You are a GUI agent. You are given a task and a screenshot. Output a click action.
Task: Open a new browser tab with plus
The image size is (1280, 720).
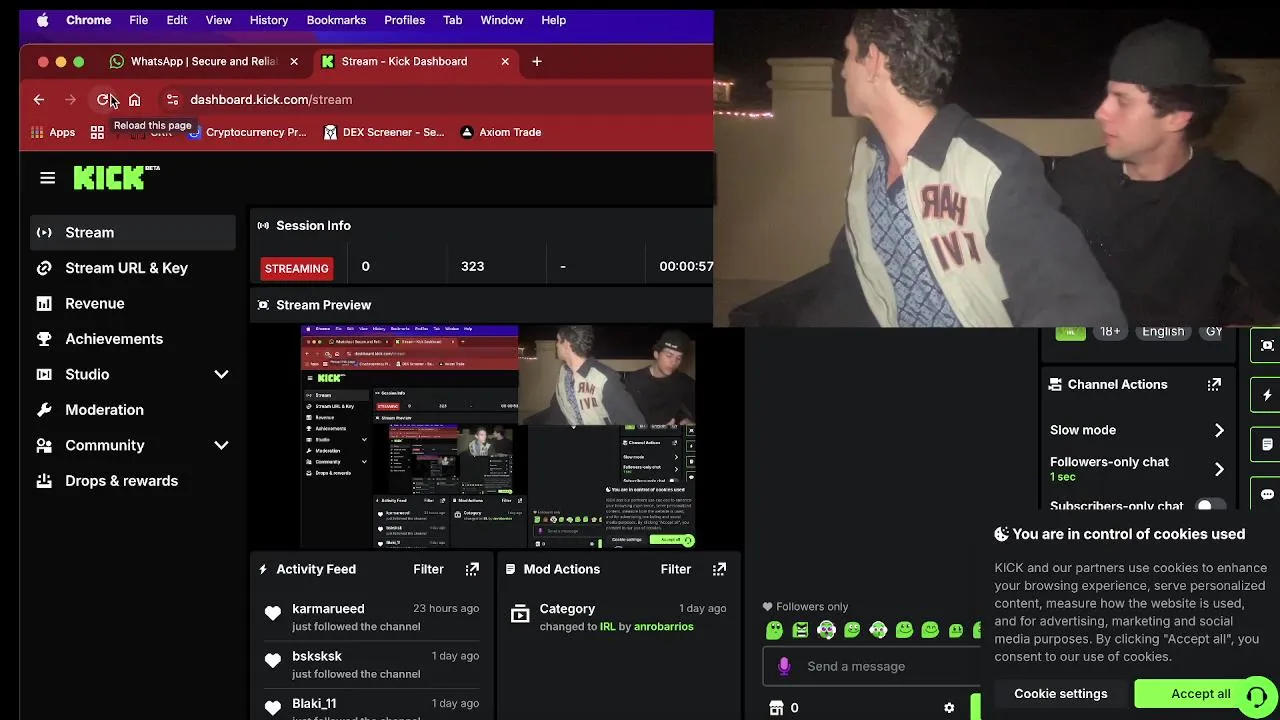537,61
